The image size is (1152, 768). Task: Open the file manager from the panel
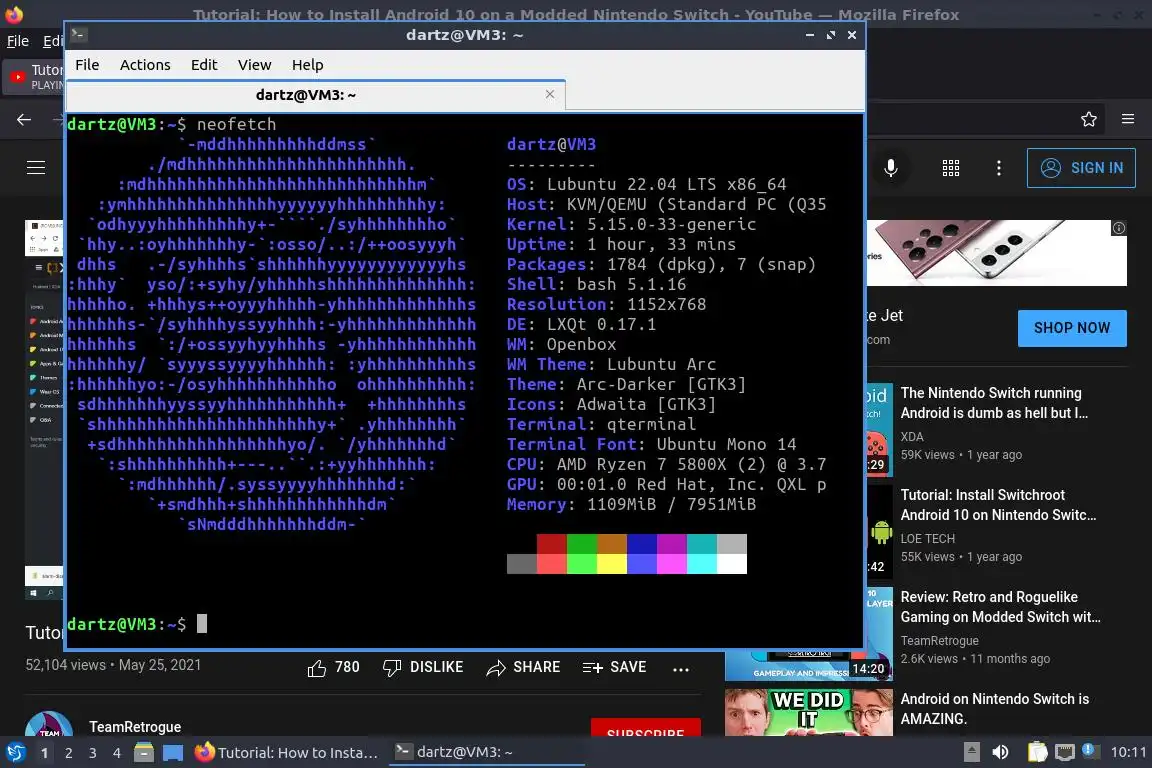pyautogui.click(x=144, y=752)
